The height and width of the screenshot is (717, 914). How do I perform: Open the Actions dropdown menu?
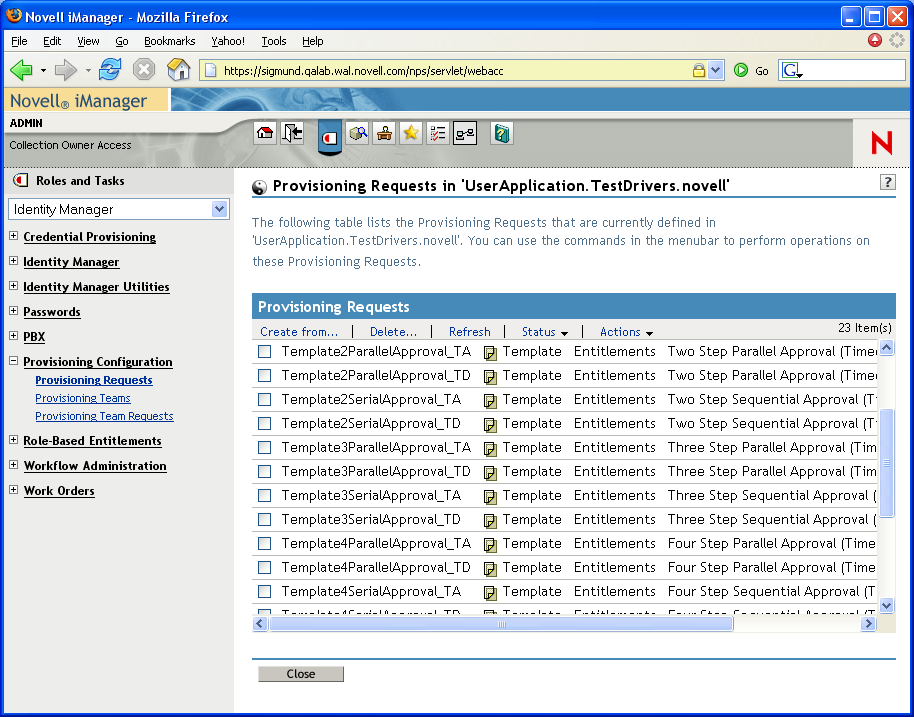(626, 332)
